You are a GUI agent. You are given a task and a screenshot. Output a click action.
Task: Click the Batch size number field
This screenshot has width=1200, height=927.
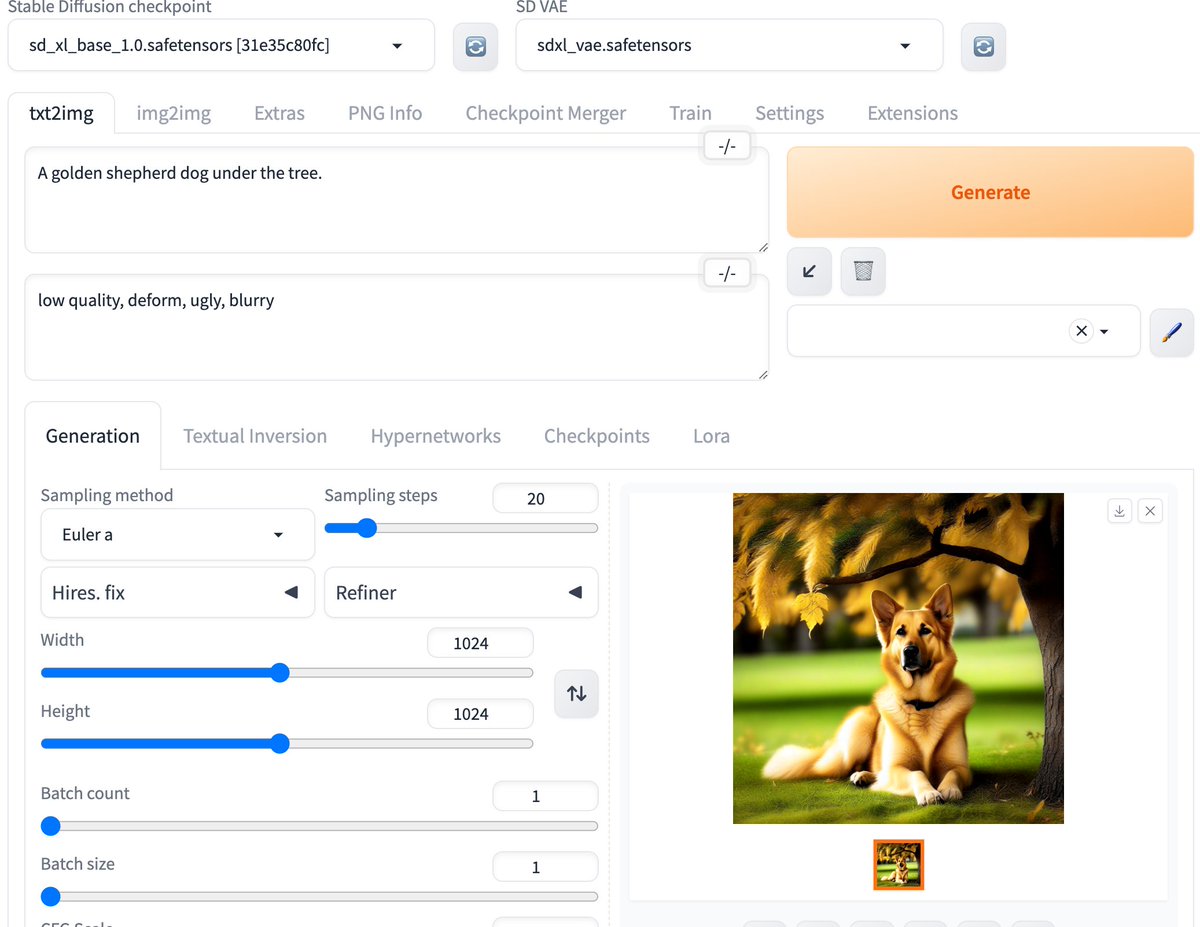pyautogui.click(x=545, y=867)
